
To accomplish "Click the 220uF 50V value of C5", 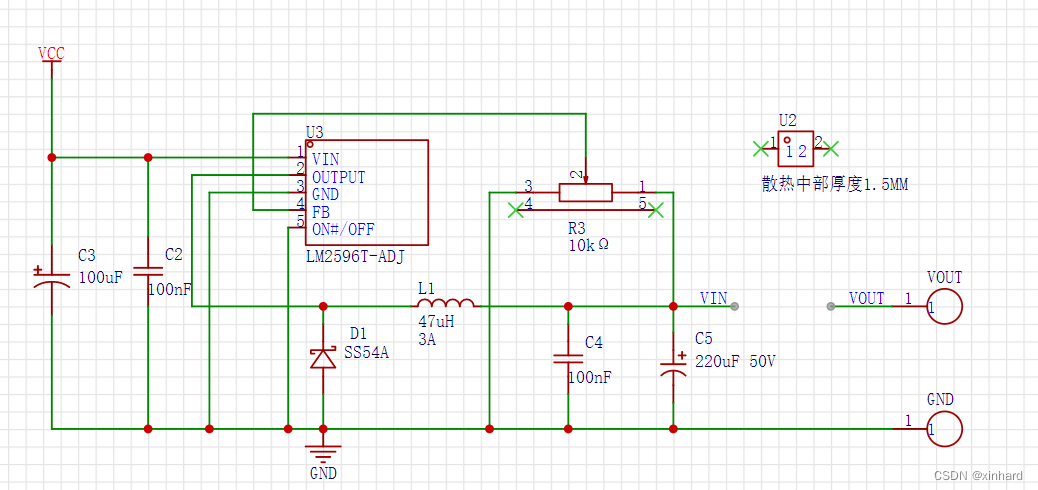I will coord(735,362).
